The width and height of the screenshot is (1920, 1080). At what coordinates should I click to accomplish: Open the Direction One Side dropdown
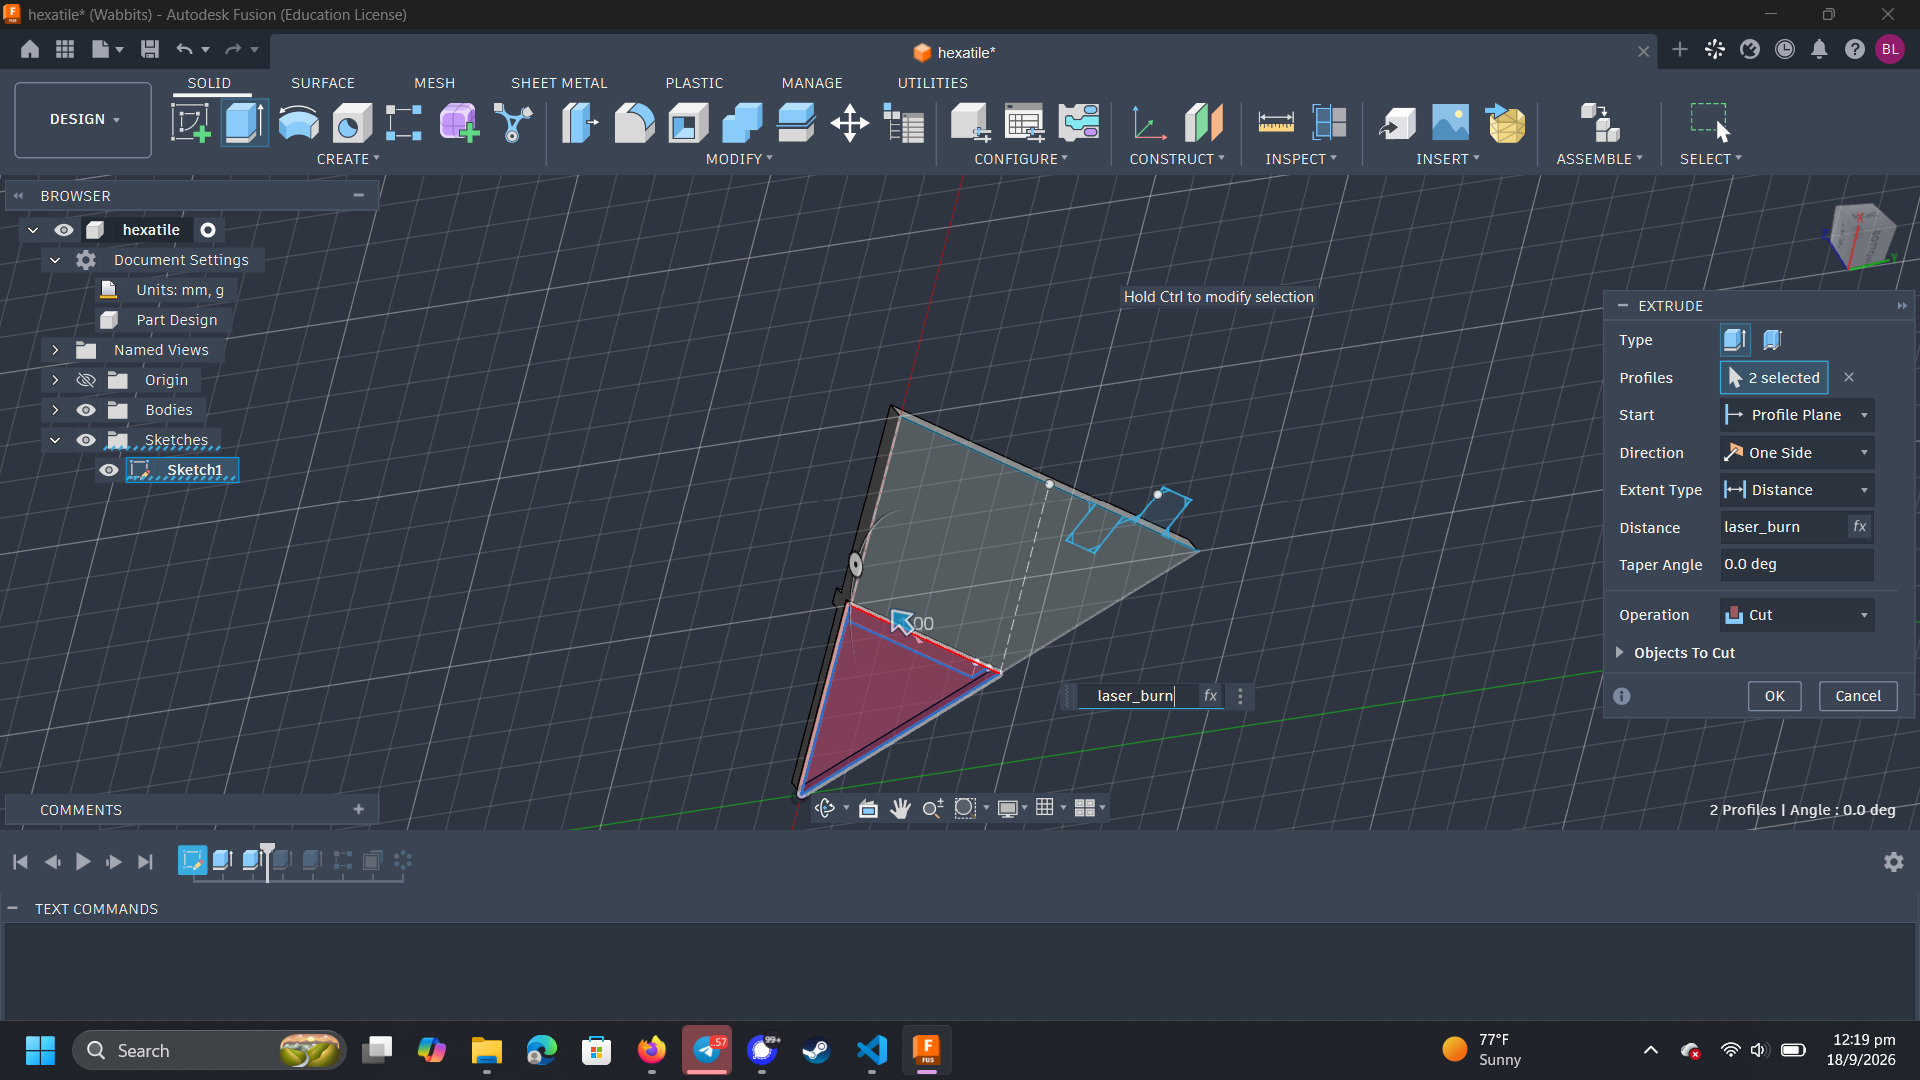[1796, 453]
